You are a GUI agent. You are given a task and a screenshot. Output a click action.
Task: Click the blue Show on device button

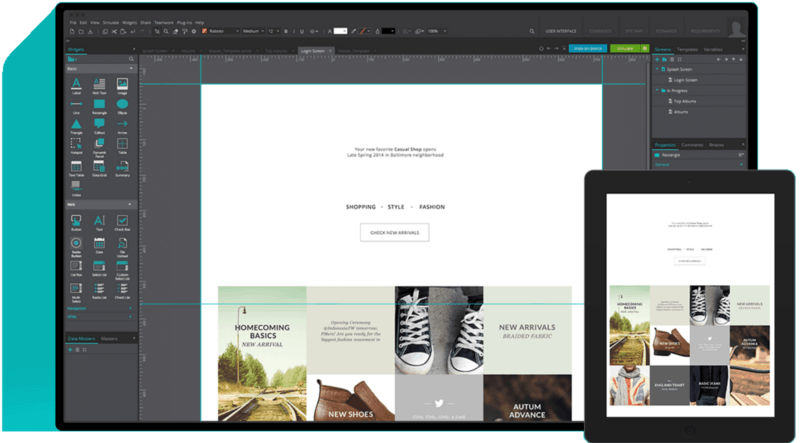[588, 48]
